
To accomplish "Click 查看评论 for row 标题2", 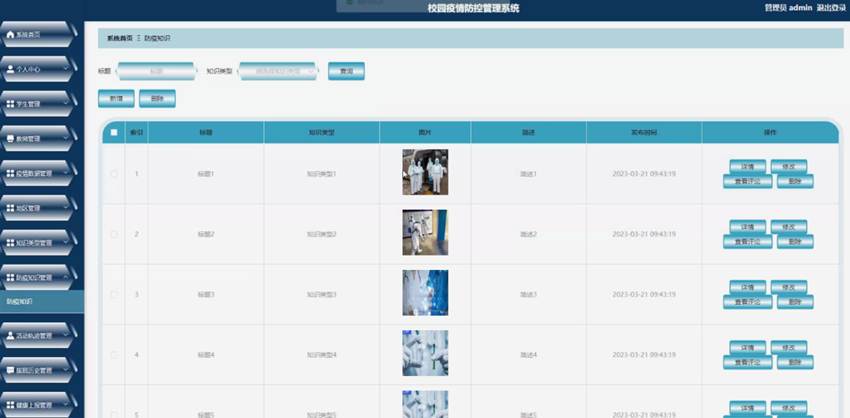I will [x=748, y=242].
